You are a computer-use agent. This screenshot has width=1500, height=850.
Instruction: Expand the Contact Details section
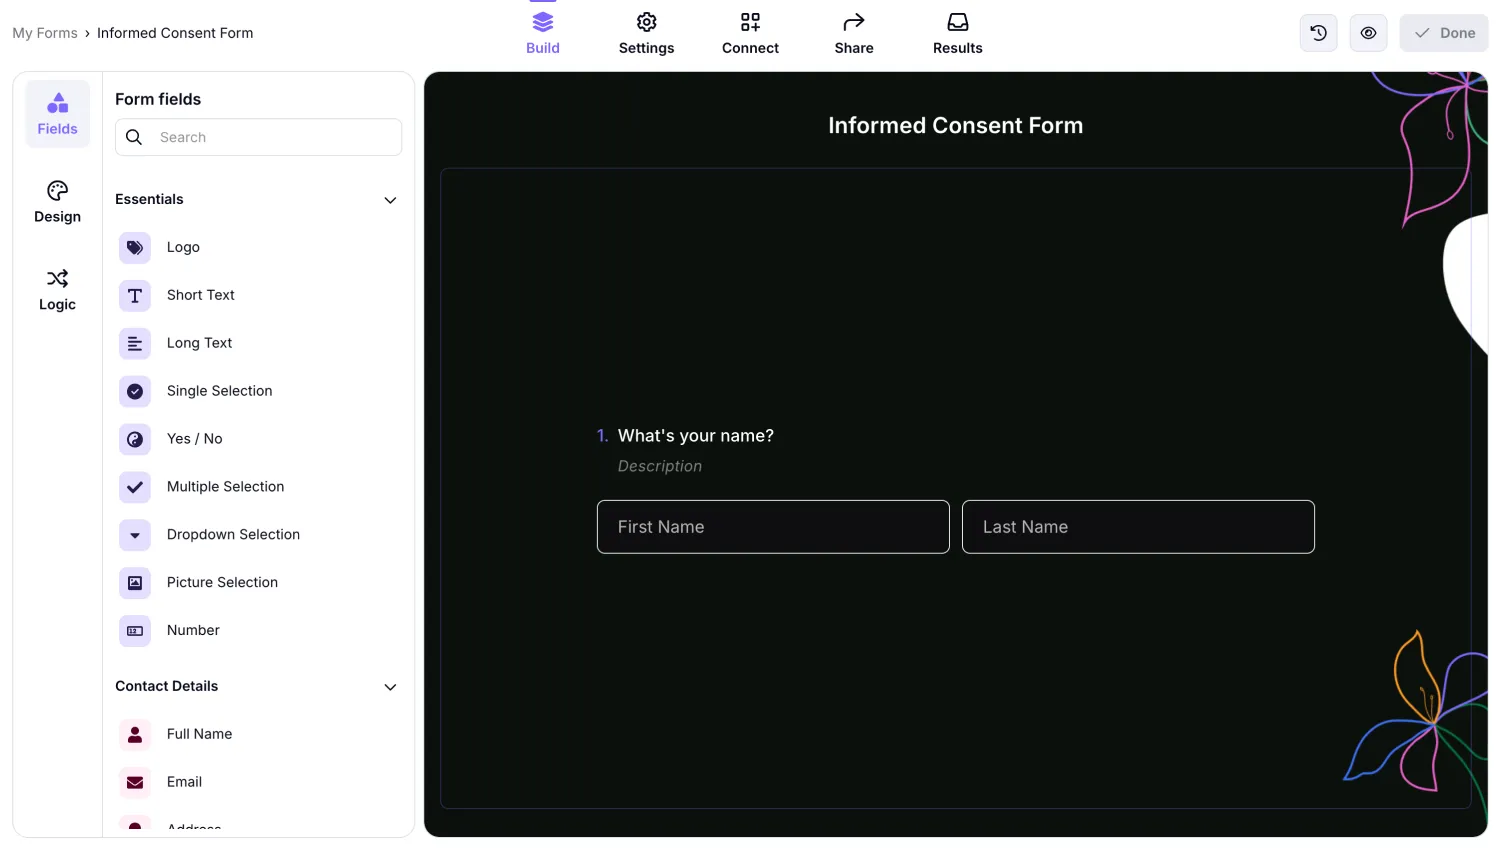pos(390,687)
